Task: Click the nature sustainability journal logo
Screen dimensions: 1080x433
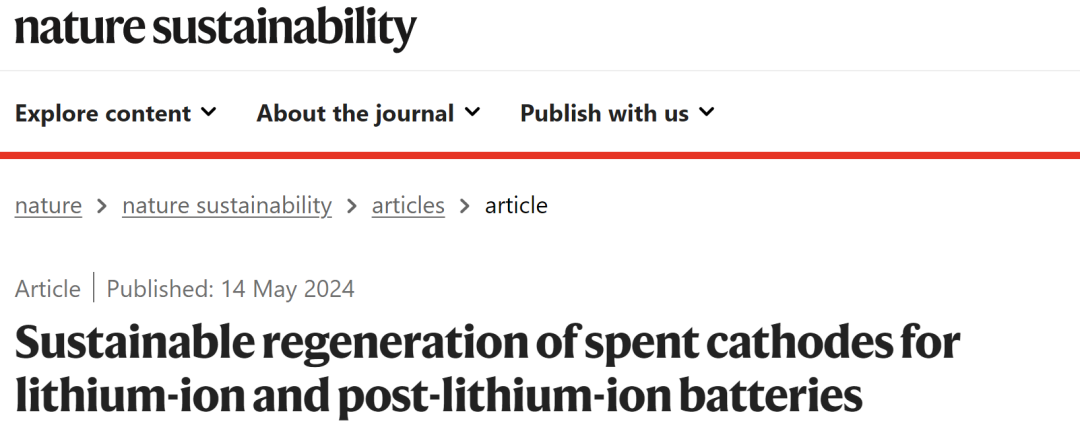Action: click(x=216, y=29)
